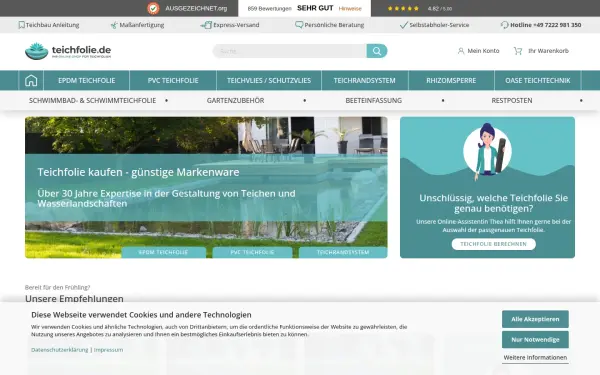Click the Thea assistant avatar

tap(487, 151)
